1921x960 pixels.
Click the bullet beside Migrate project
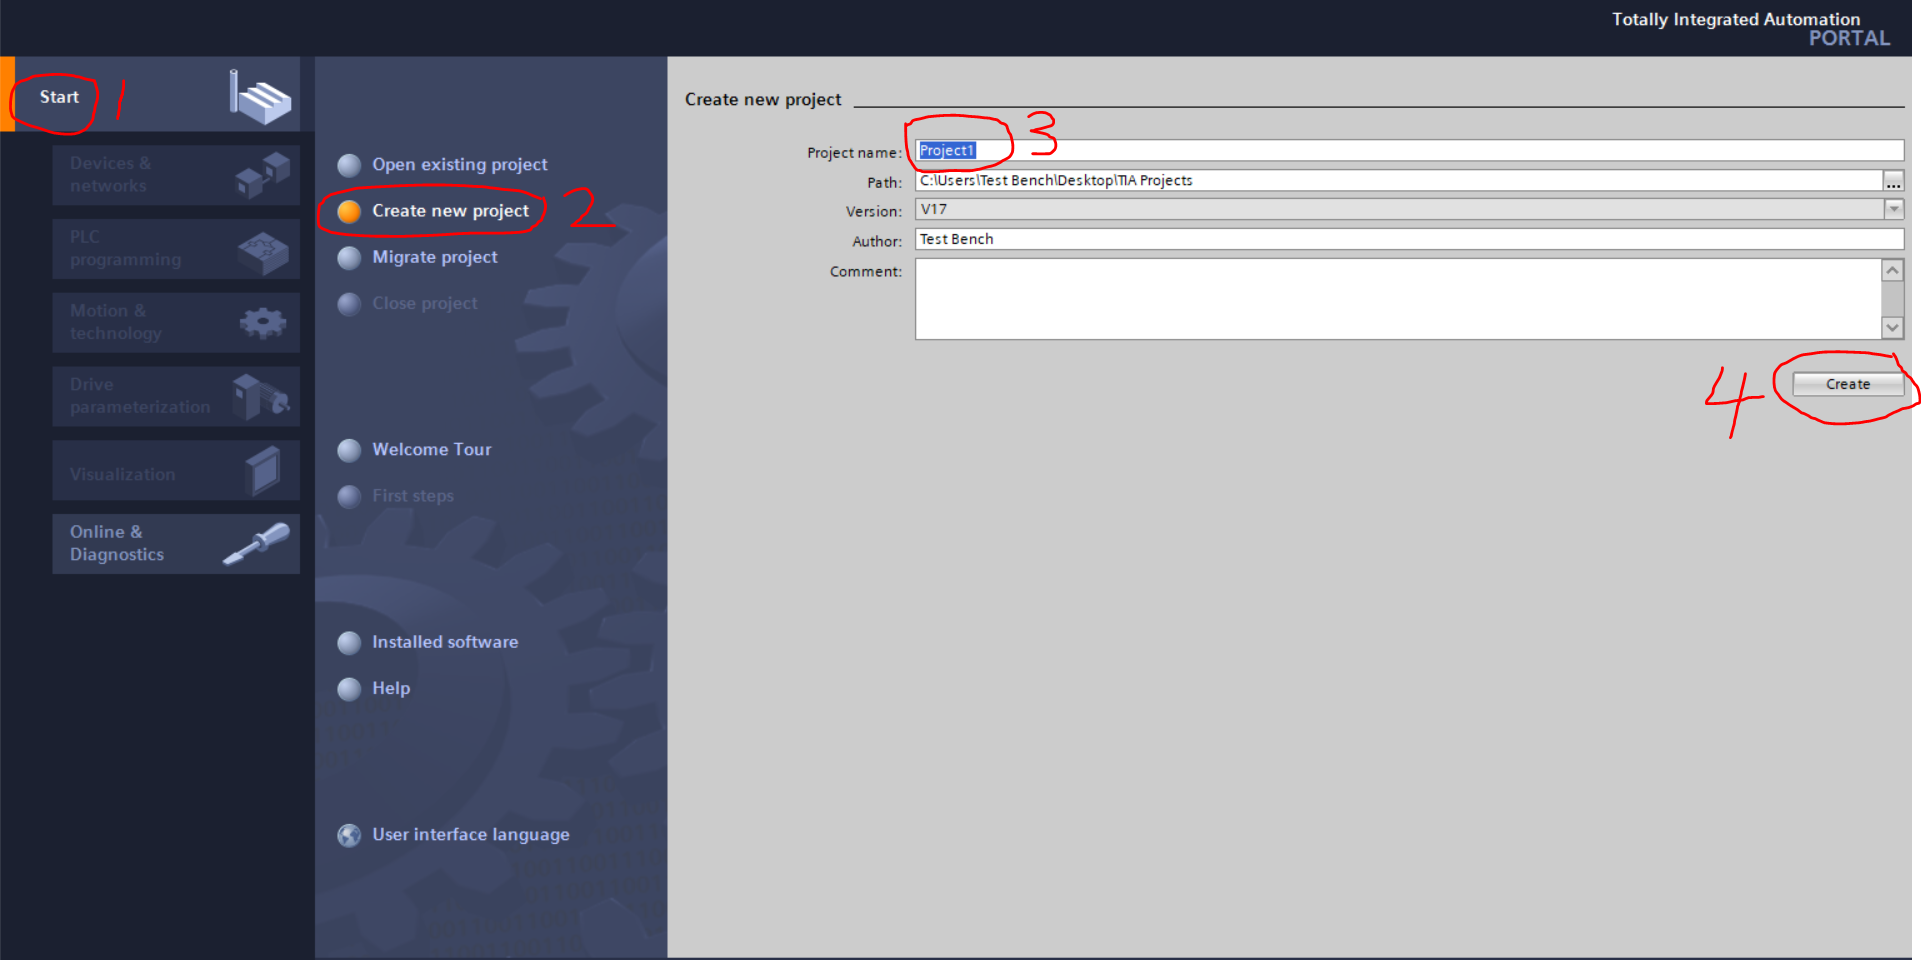tap(349, 258)
